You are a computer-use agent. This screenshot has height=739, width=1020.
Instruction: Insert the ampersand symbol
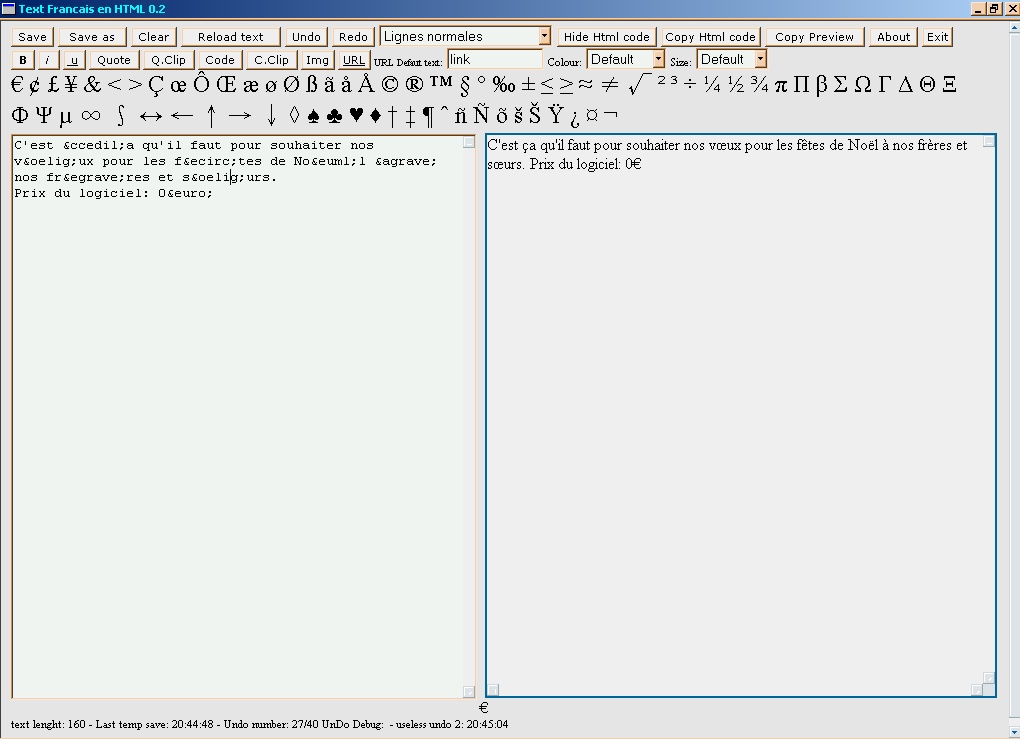[92, 85]
